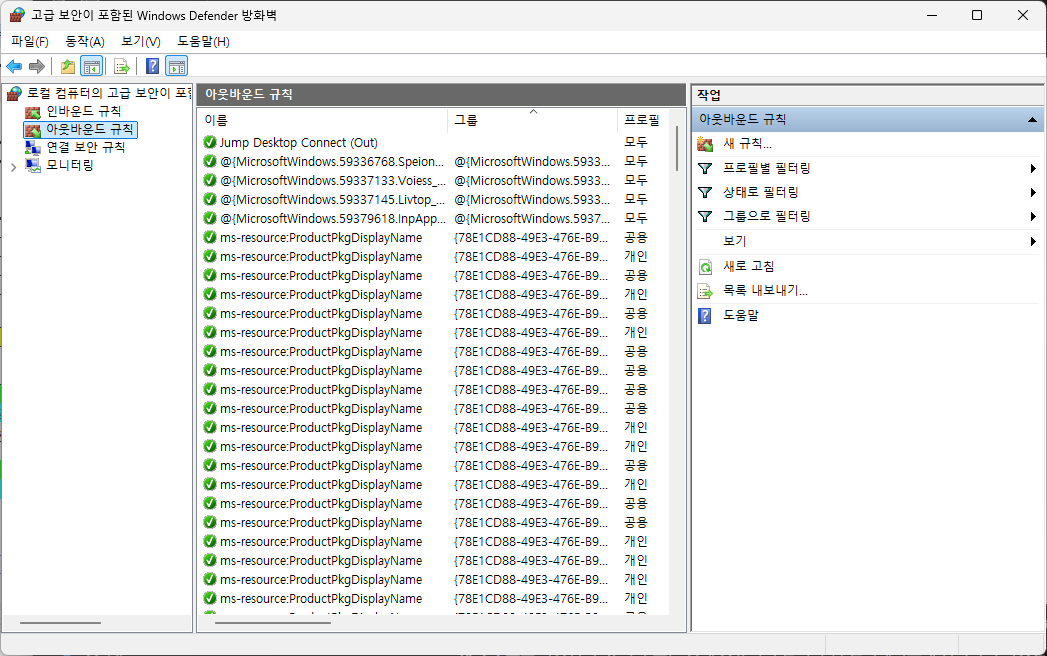The height and width of the screenshot is (656, 1047).
Task: Click the 새로 고침 refresh icon
Action: tap(705, 267)
